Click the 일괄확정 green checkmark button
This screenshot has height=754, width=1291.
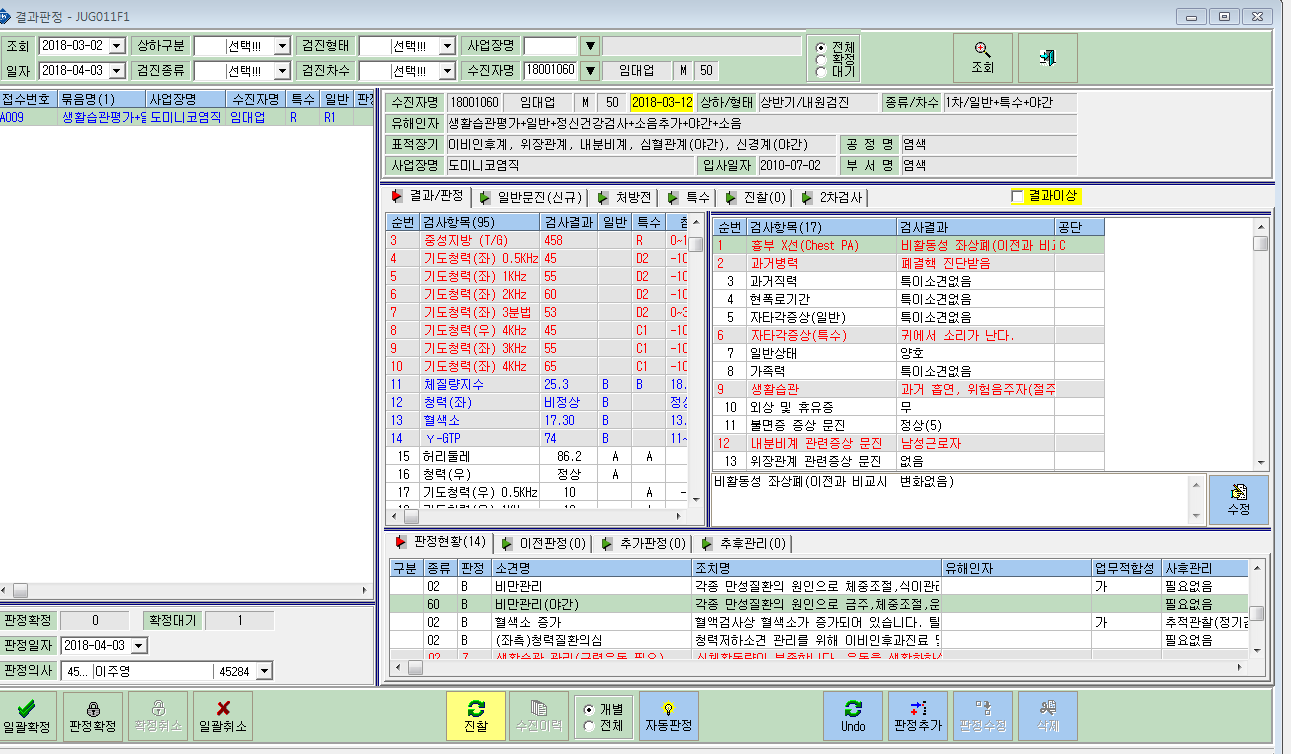(28, 716)
